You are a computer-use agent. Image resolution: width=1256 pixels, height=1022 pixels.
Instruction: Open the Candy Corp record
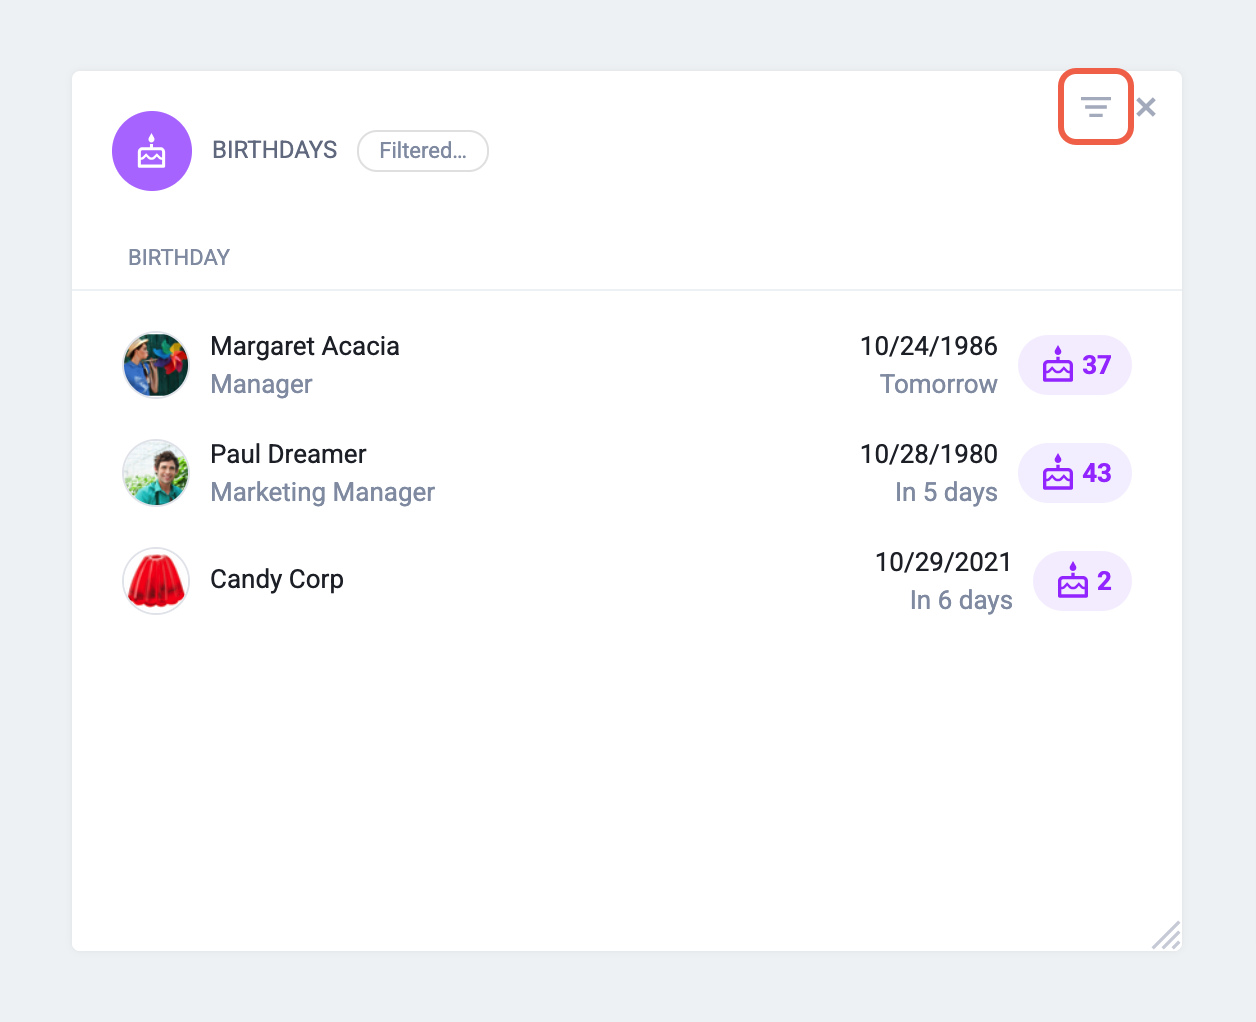point(277,579)
